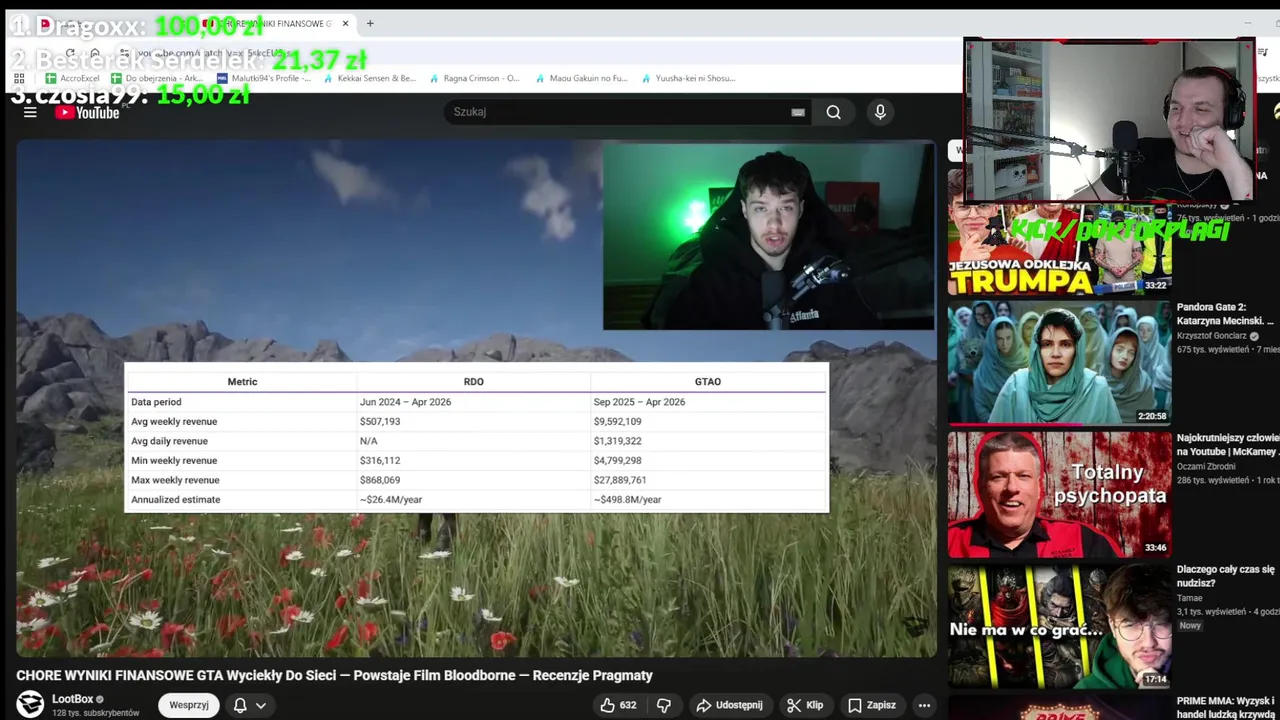The height and width of the screenshot is (720, 1280).
Task: Open PRIME MMA video title
Action: 1226,707
